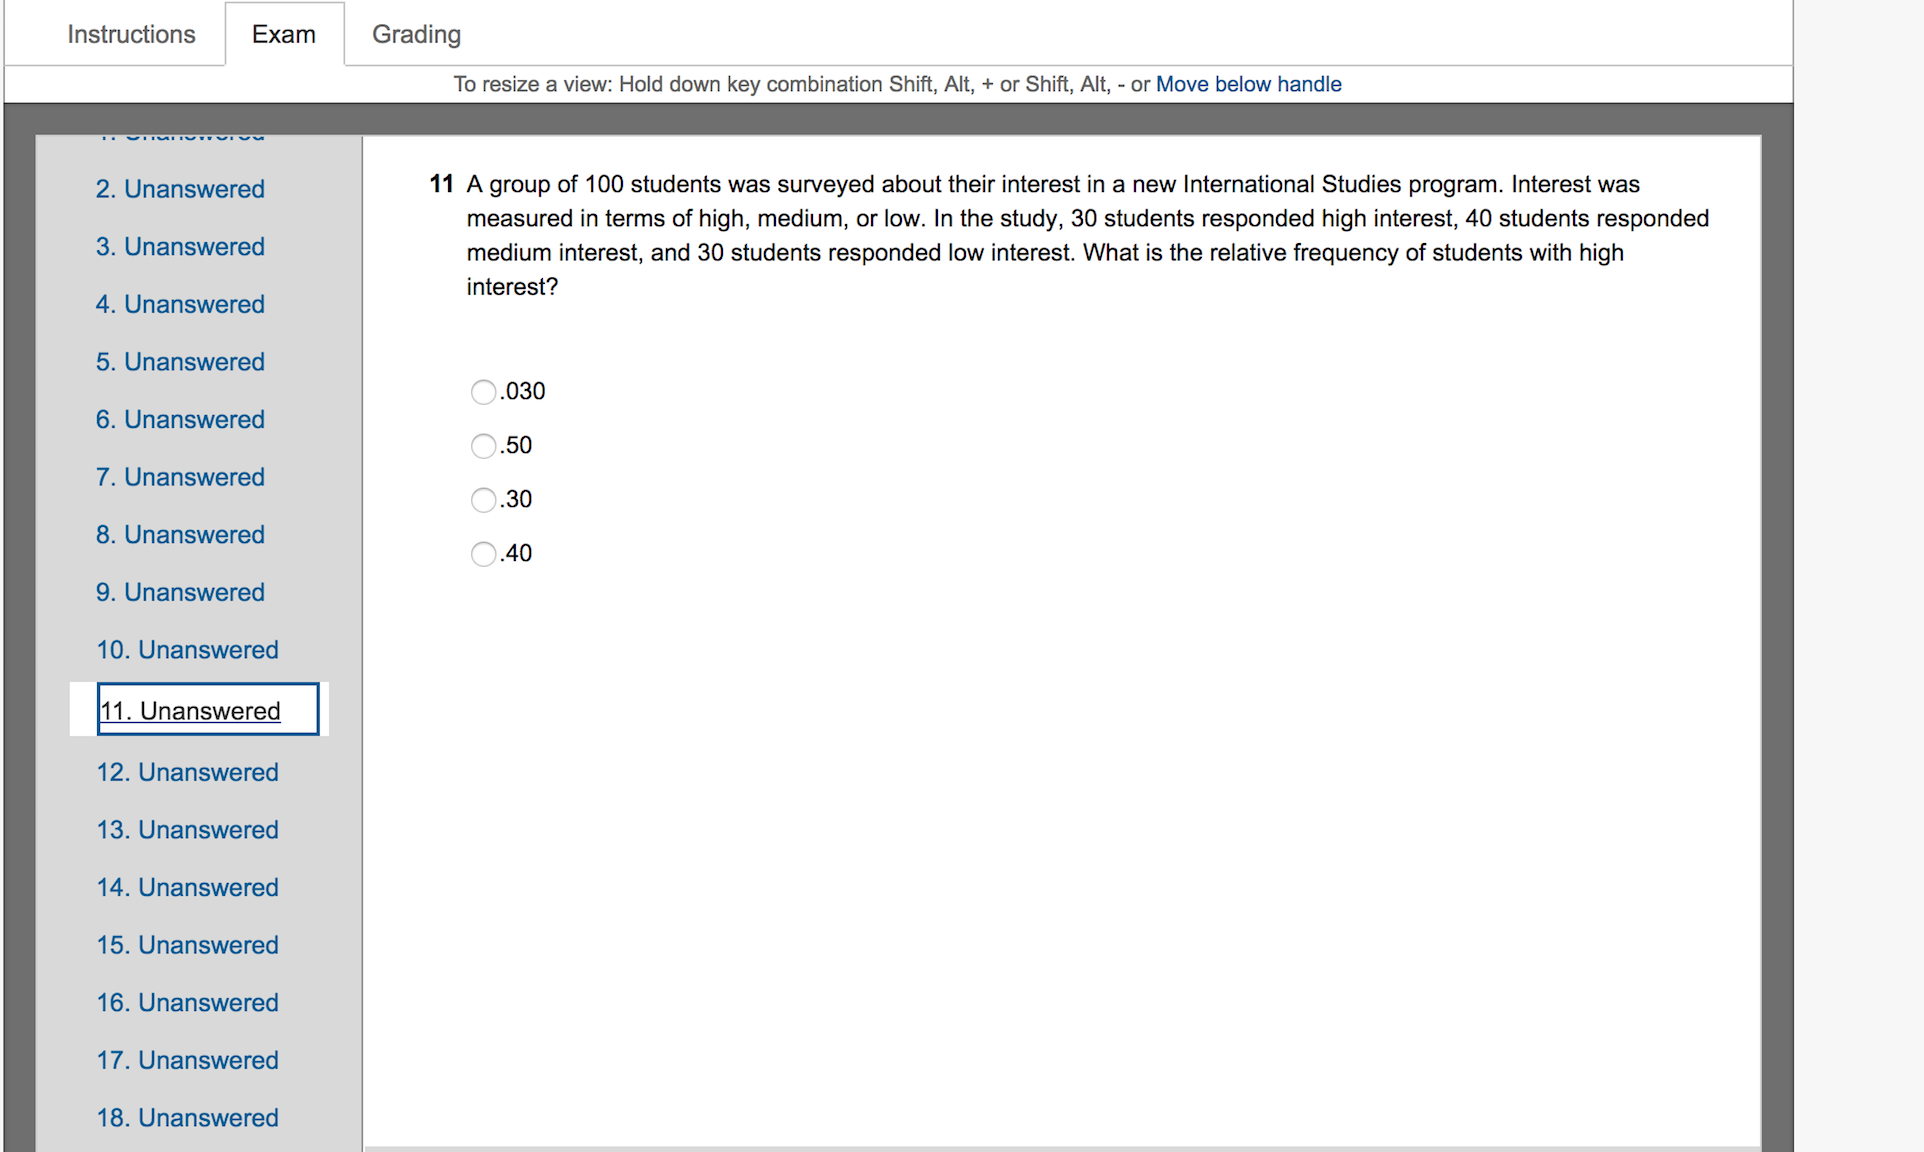The width and height of the screenshot is (1924, 1152).
Task: Navigate to question 7 Unanswered
Action: point(180,477)
